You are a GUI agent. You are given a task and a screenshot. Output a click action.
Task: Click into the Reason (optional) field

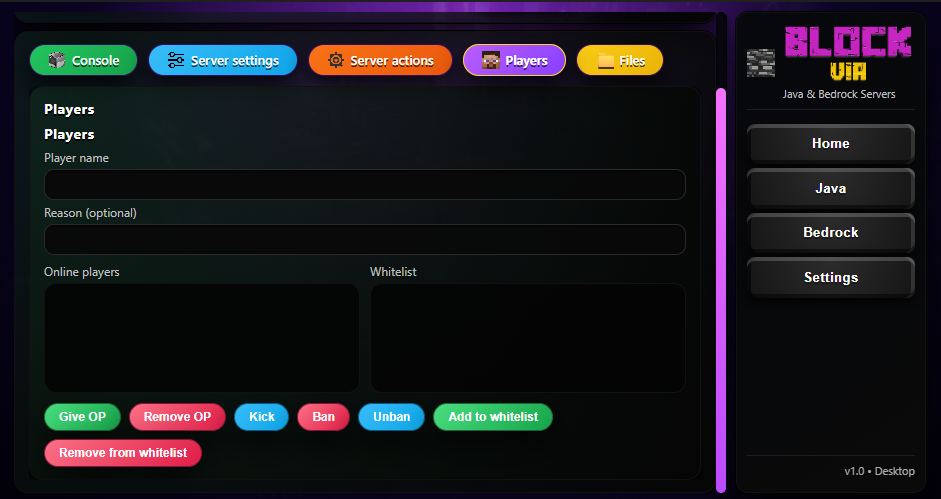[x=364, y=240]
